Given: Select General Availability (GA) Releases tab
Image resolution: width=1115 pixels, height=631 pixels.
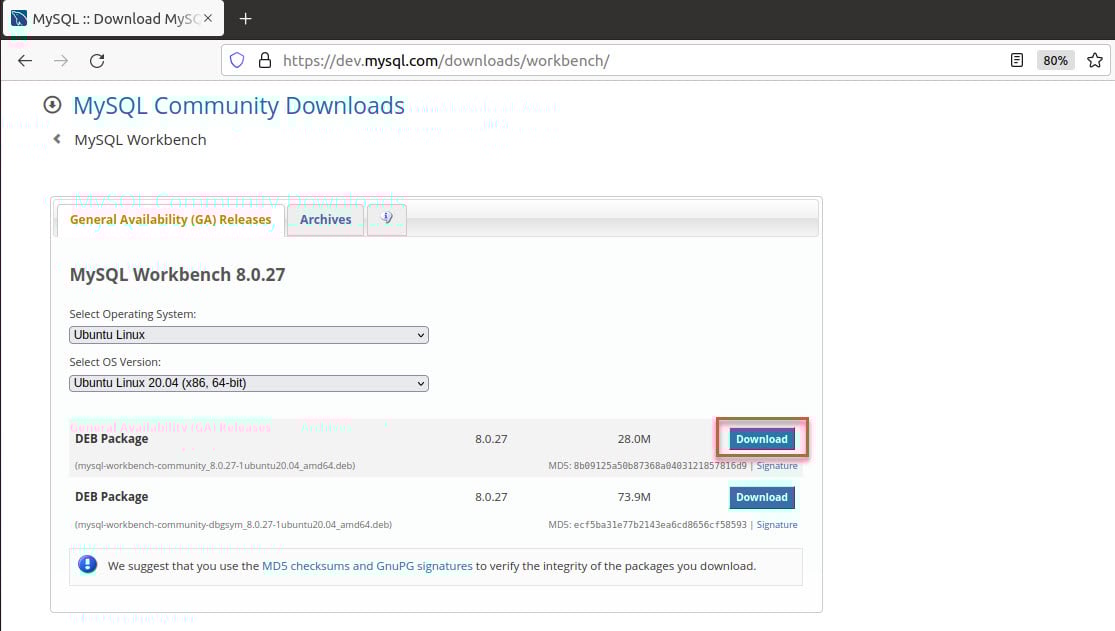Looking at the screenshot, I should coord(171,220).
